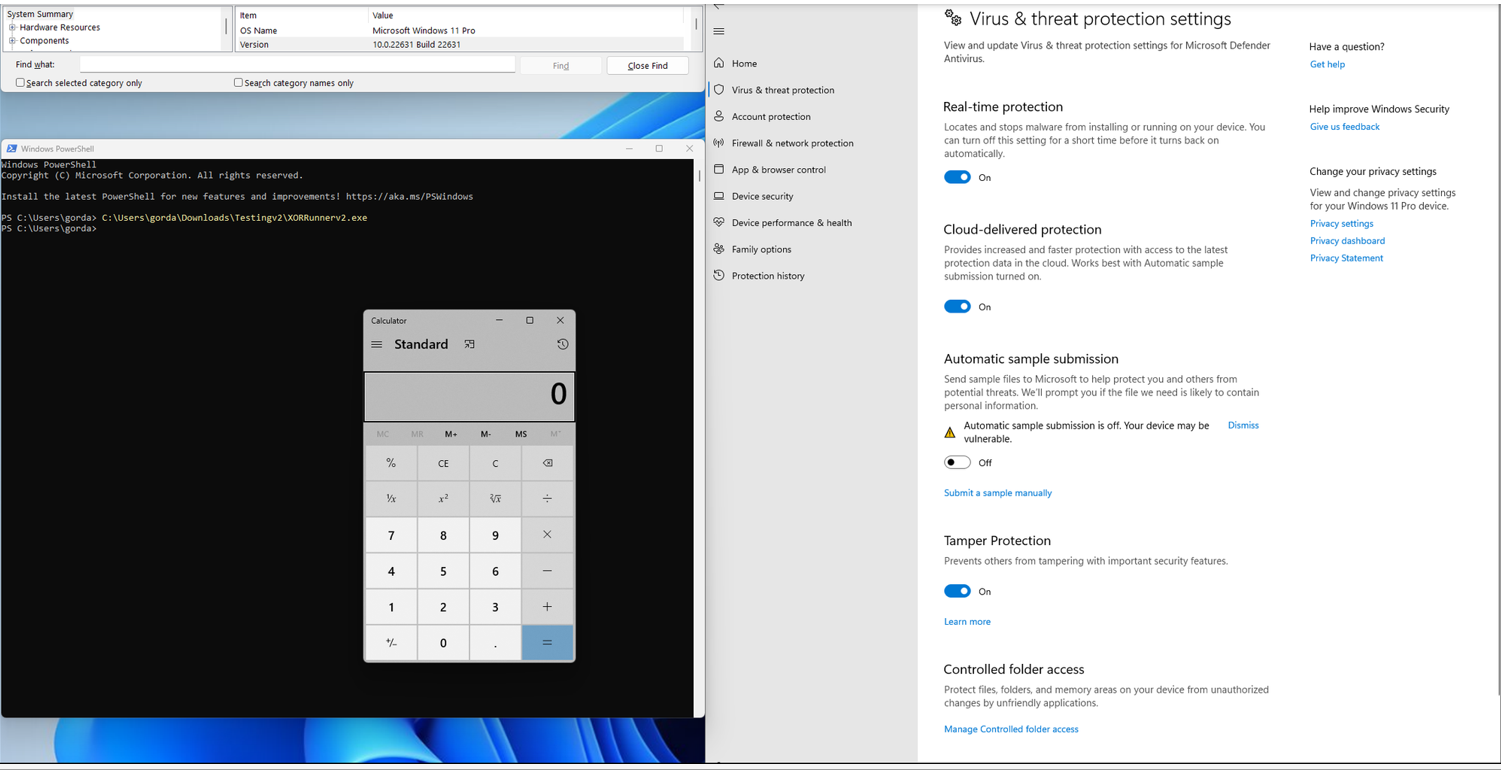Click the number 7 key
The width and height of the screenshot is (1501, 770).
pos(391,535)
